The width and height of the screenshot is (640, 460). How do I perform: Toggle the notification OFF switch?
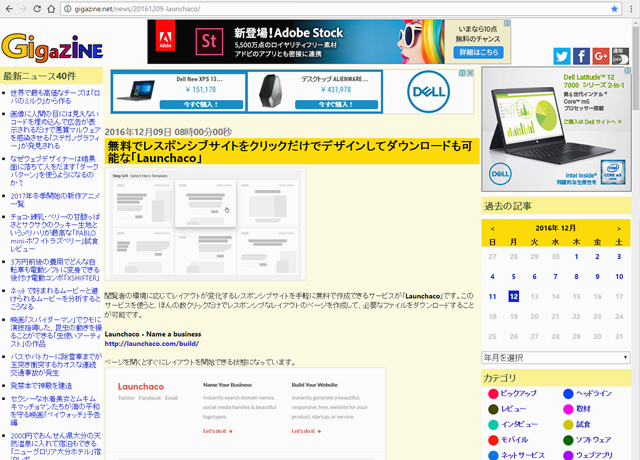click(x=622, y=56)
